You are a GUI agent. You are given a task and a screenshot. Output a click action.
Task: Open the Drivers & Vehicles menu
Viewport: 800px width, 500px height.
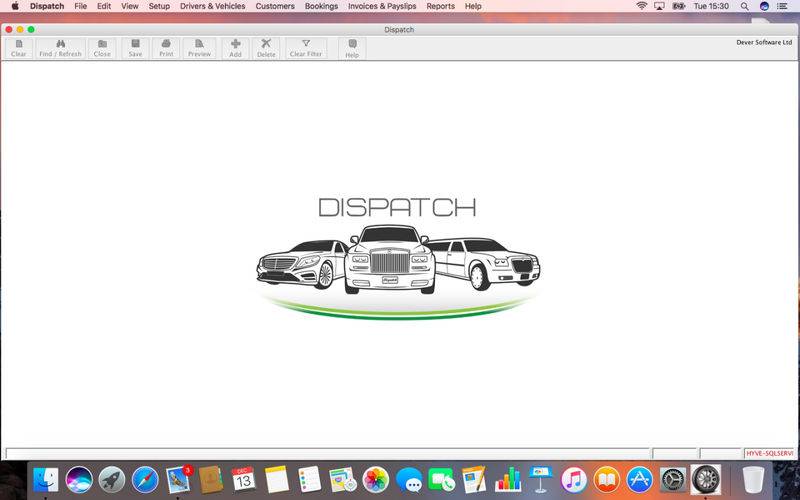click(x=213, y=6)
